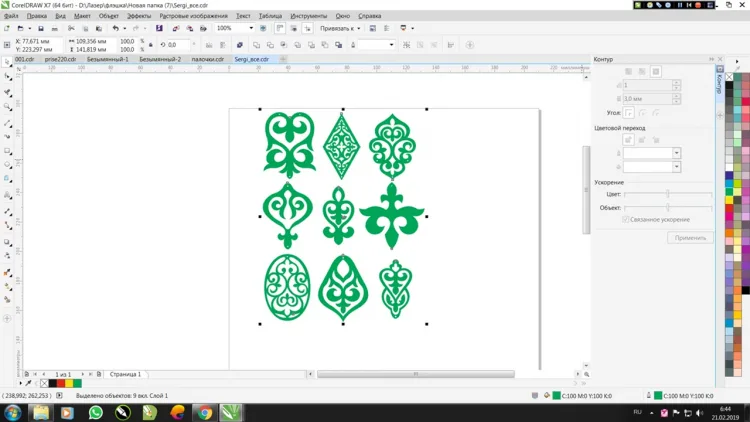The height and width of the screenshot is (422, 750).
Task: Click the Undo arrow icon
Action: (x=115, y=29)
